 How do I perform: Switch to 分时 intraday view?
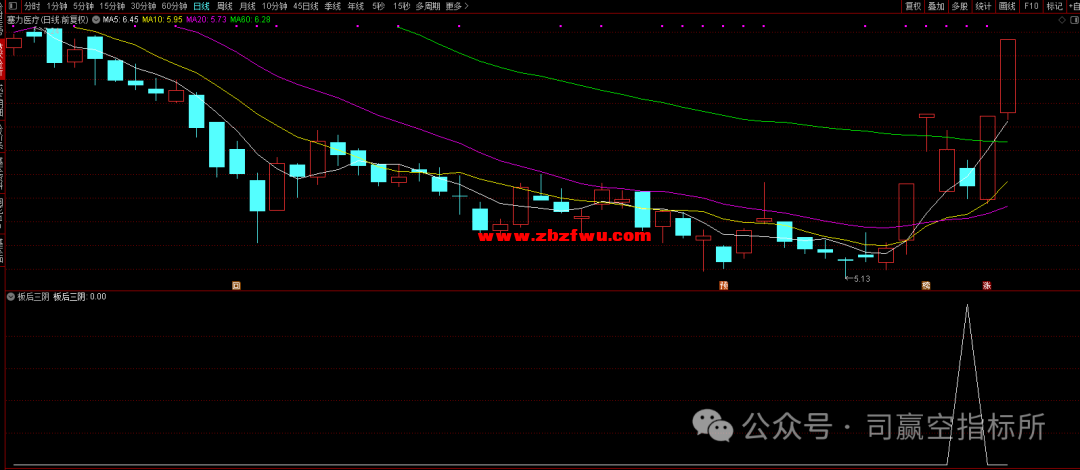coord(32,6)
